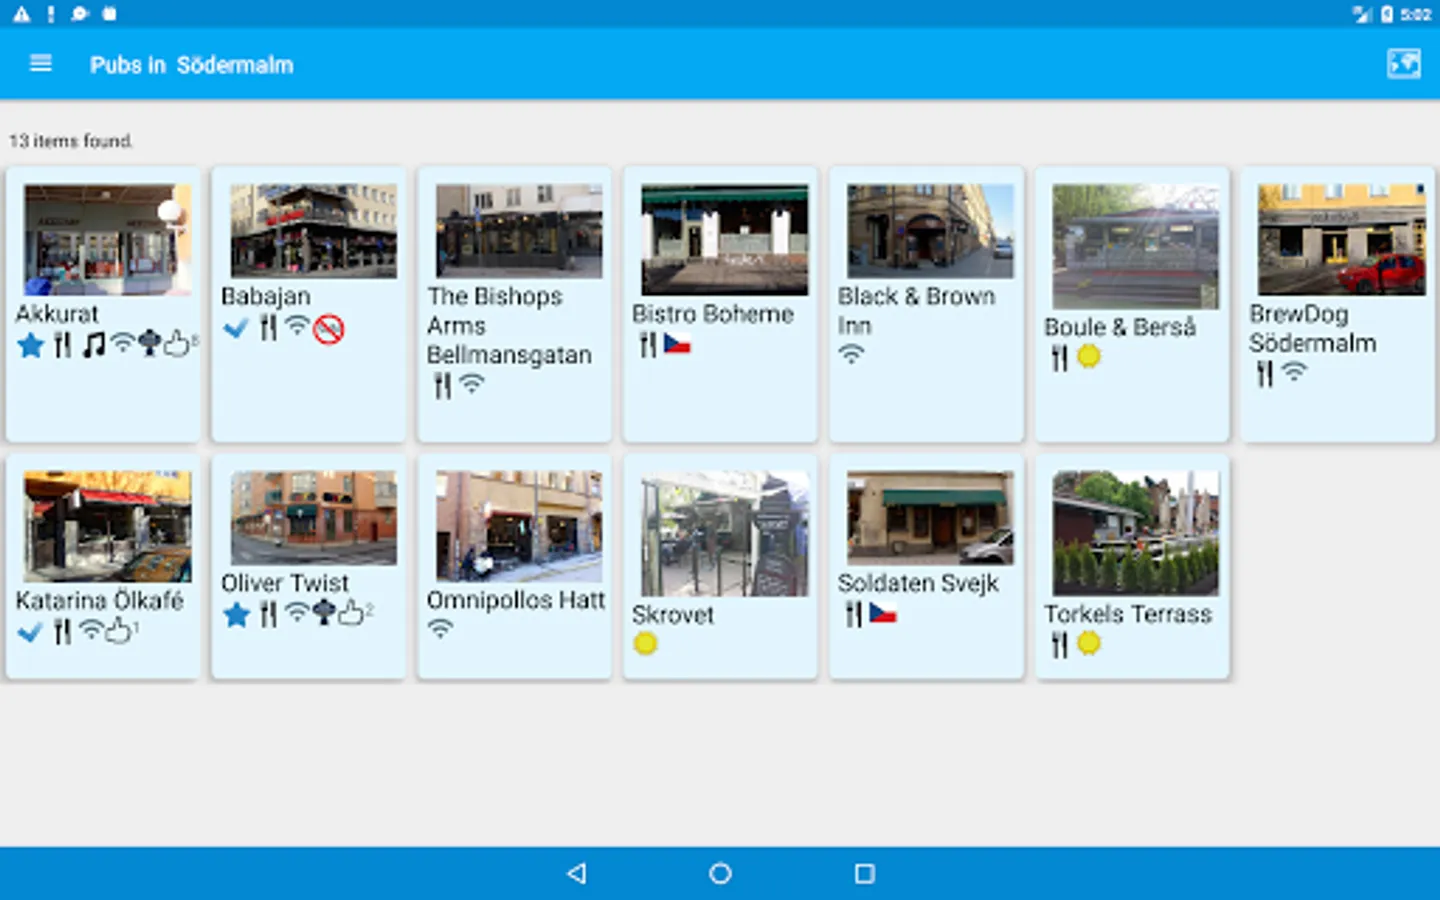
Task: Tap the Wi-Fi icon on Akkurat card
Action: (122, 343)
